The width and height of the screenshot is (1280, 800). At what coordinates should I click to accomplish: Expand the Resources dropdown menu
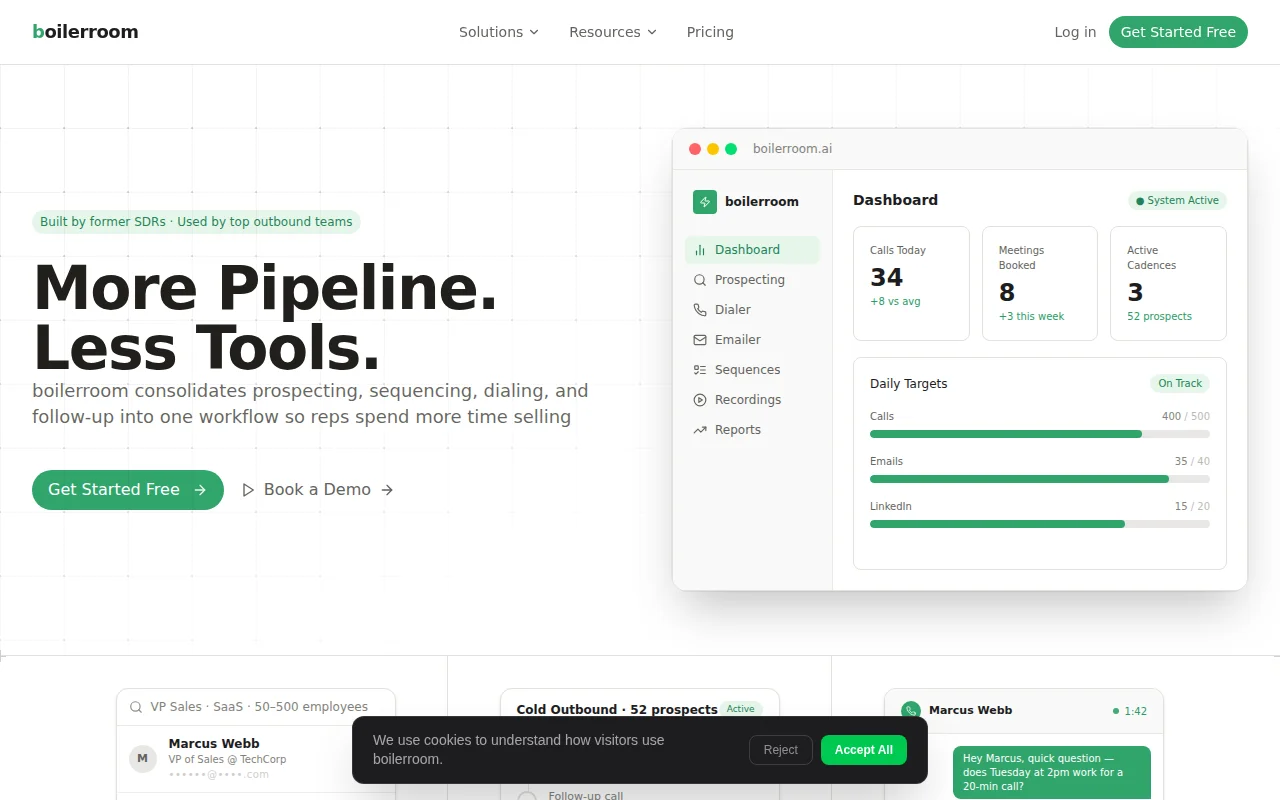(x=613, y=32)
